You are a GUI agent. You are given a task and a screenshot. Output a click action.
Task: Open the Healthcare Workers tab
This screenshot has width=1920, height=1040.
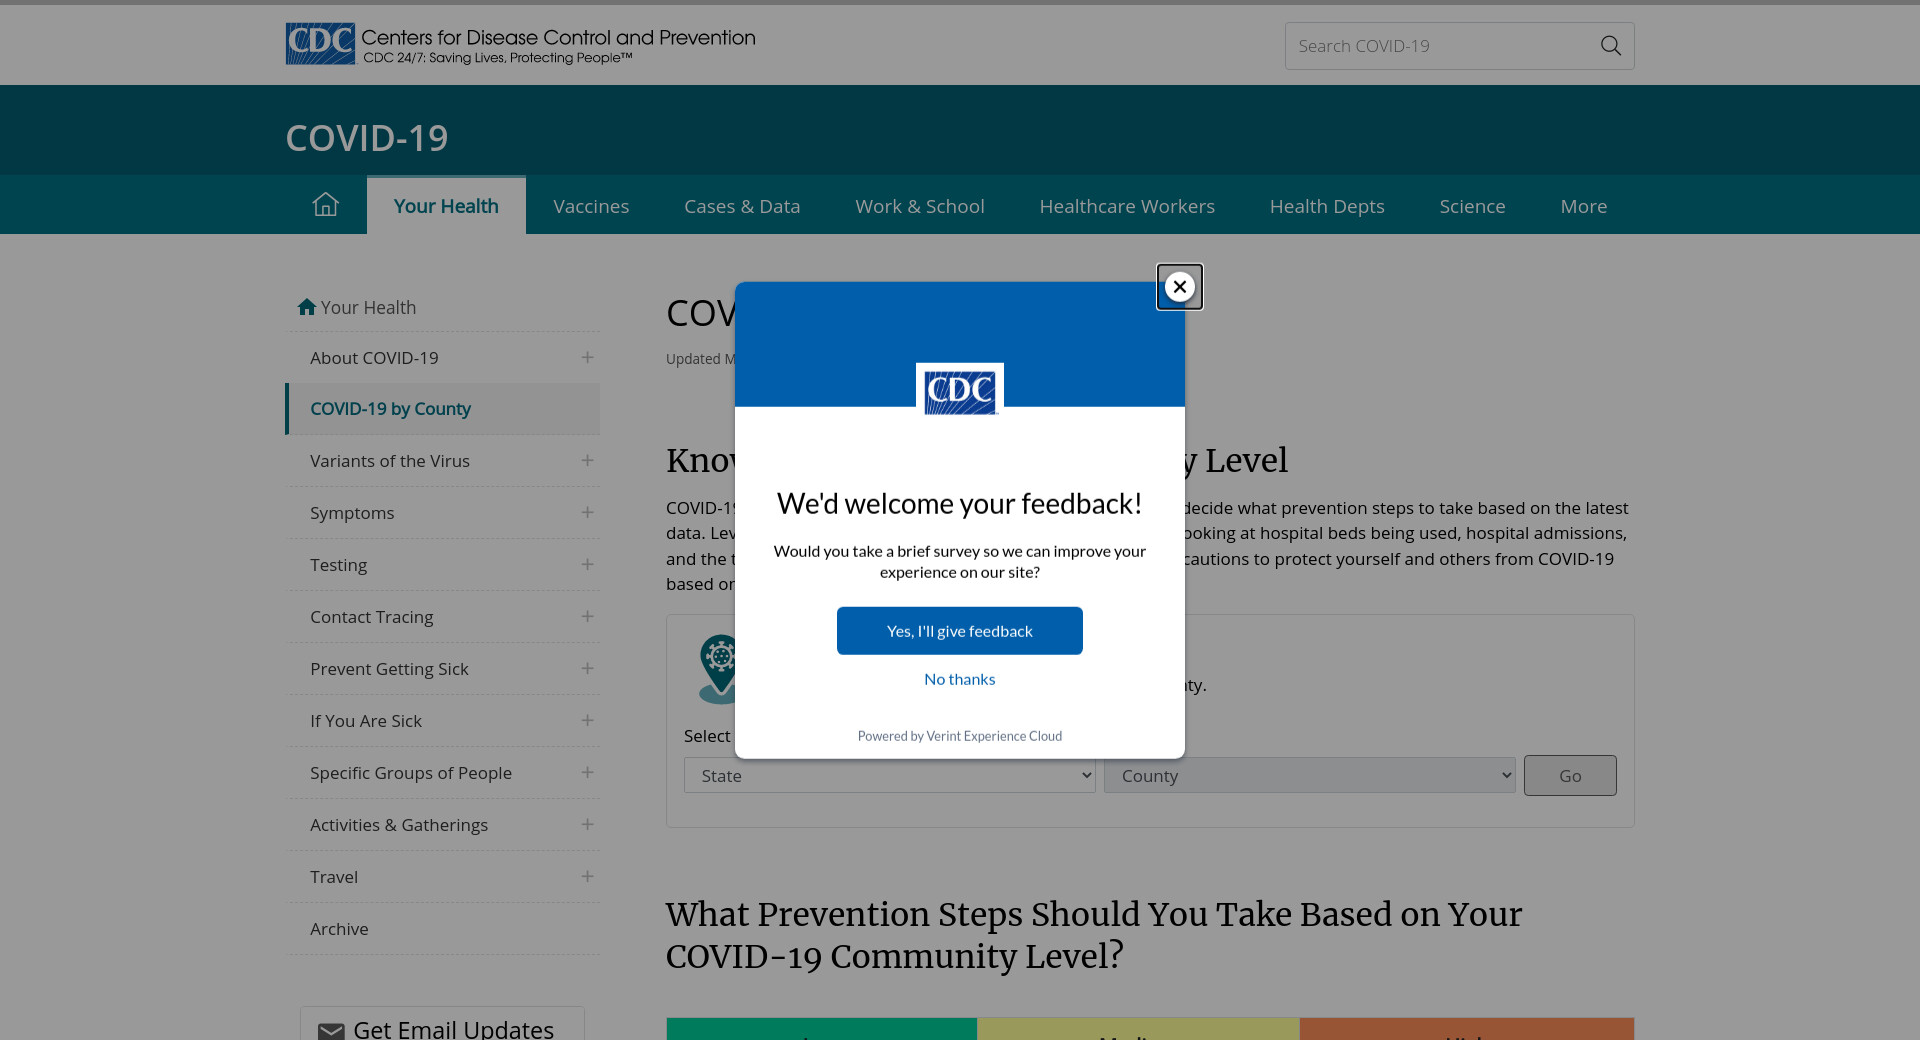tap(1127, 206)
